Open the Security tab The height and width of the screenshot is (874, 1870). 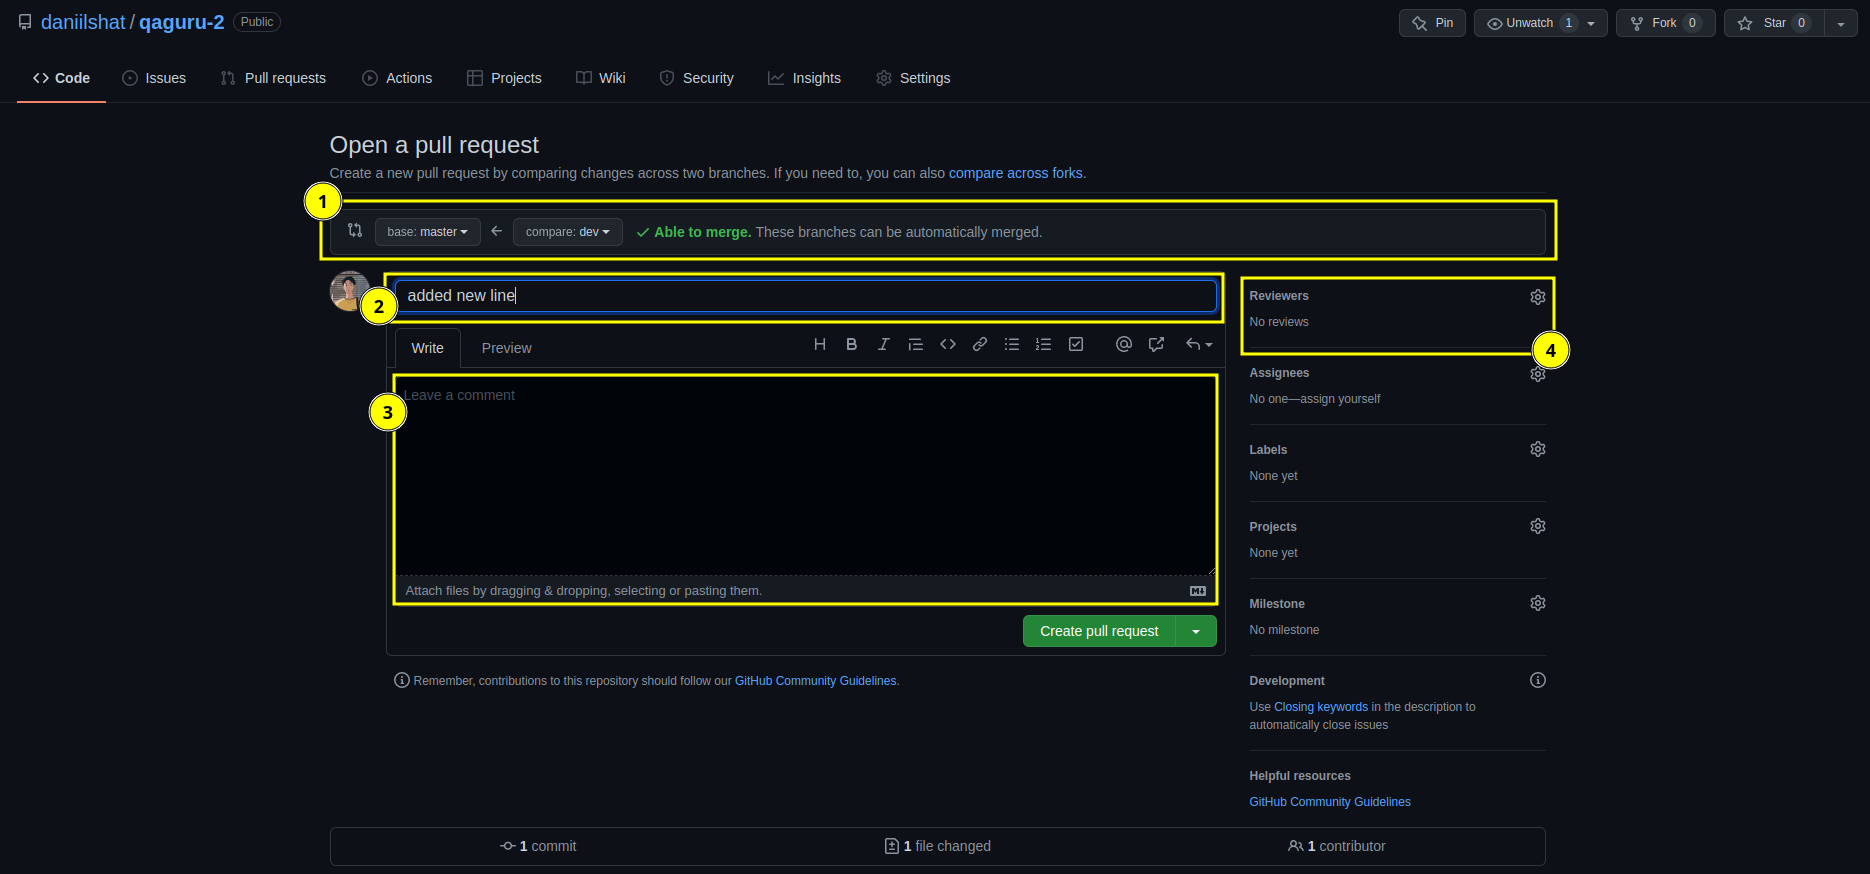click(x=697, y=78)
